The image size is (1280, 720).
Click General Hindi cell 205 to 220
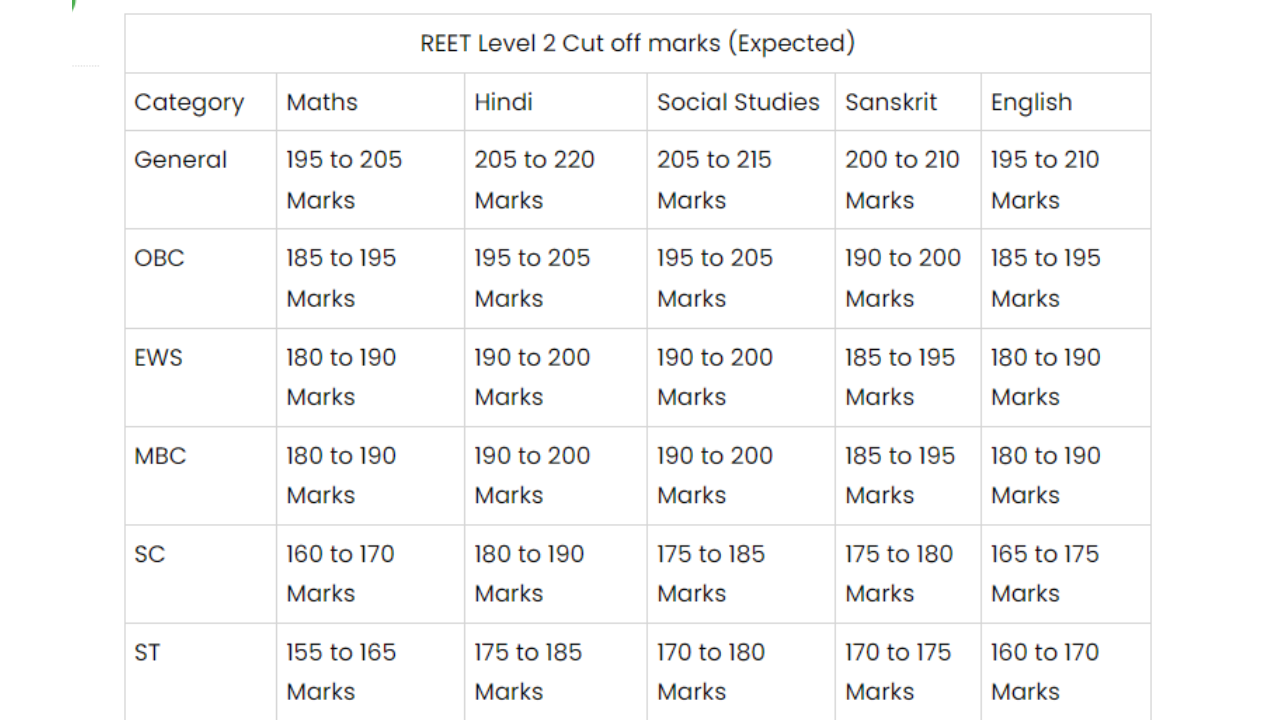(x=534, y=179)
